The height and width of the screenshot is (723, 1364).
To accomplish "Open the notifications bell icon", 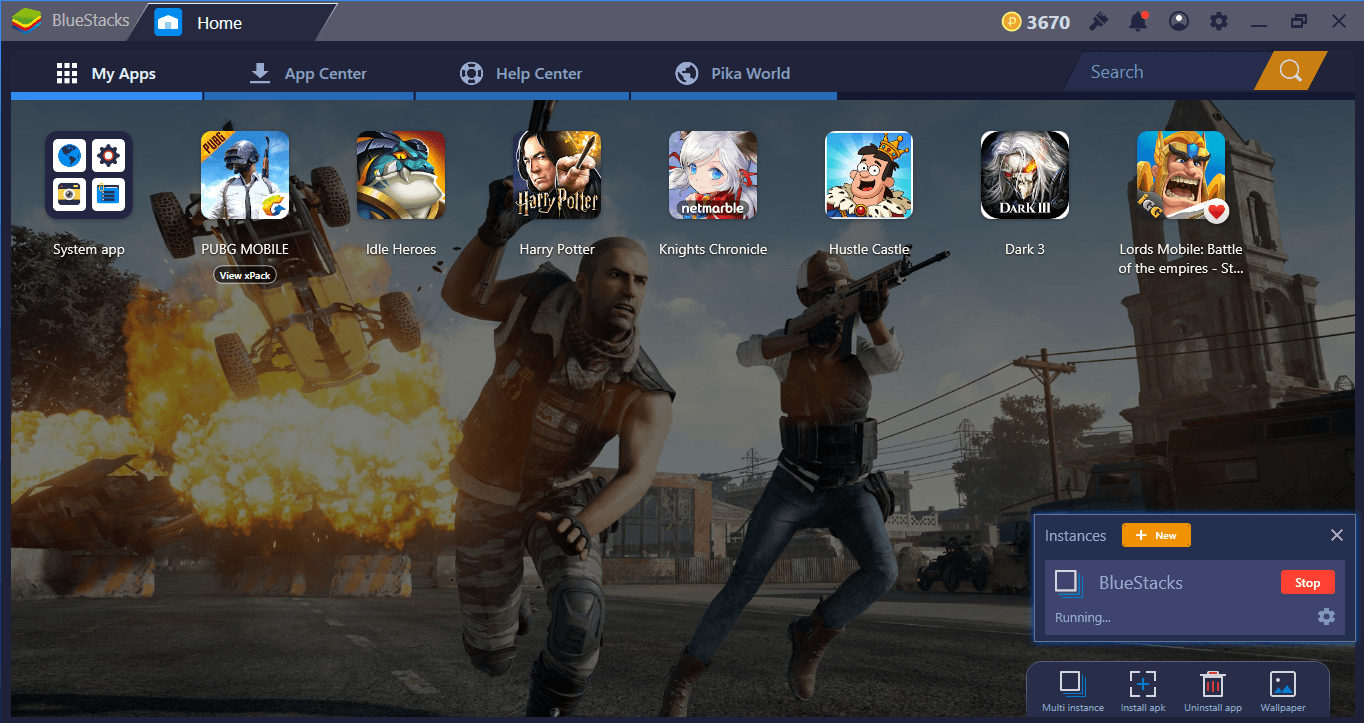I will (1137, 21).
